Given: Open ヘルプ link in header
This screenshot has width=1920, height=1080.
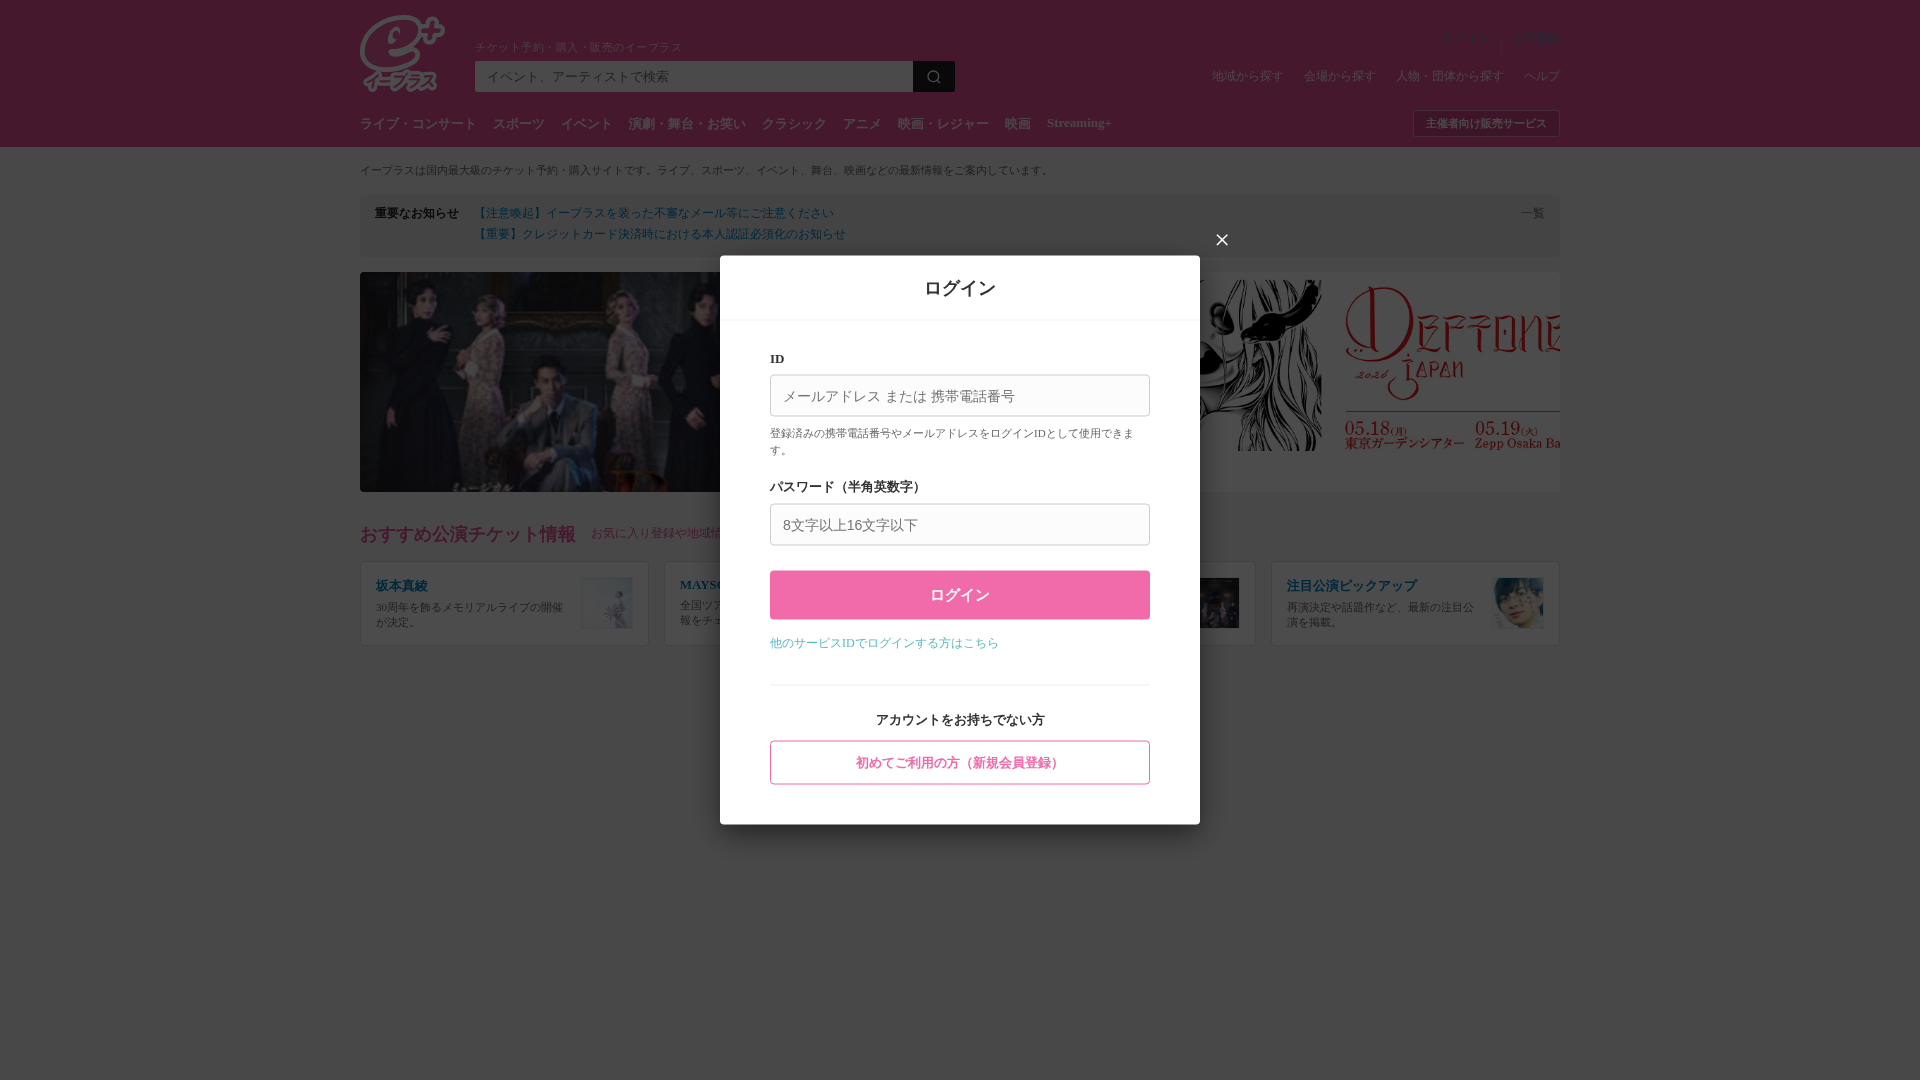Looking at the screenshot, I should click(1541, 76).
